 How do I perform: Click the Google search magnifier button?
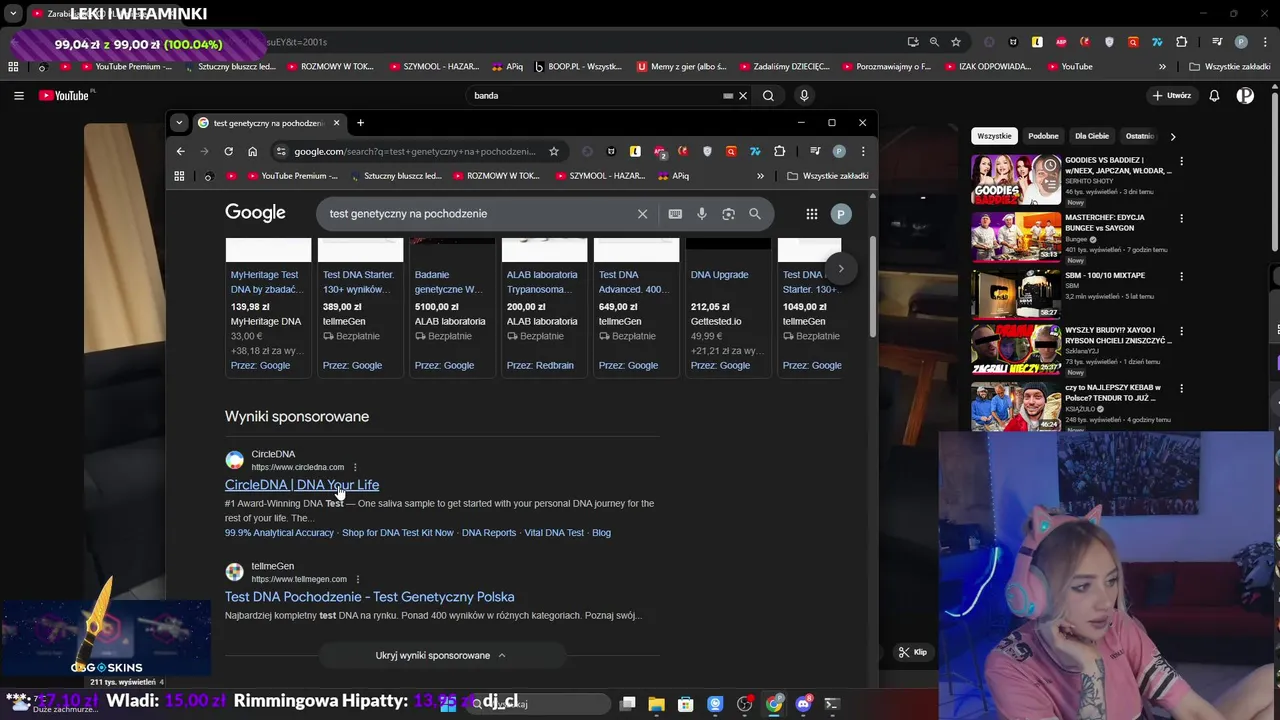pos(755,214)
